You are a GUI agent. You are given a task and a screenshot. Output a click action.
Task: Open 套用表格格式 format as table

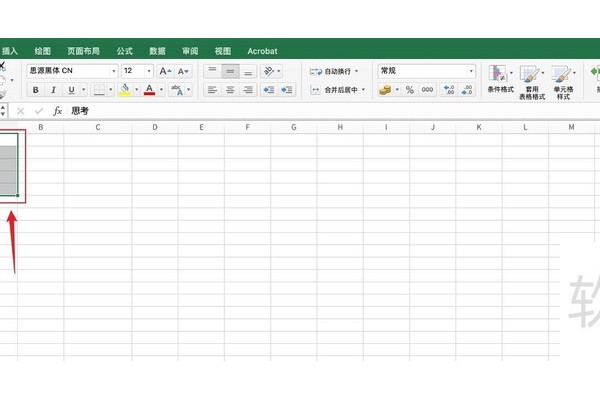532,82
